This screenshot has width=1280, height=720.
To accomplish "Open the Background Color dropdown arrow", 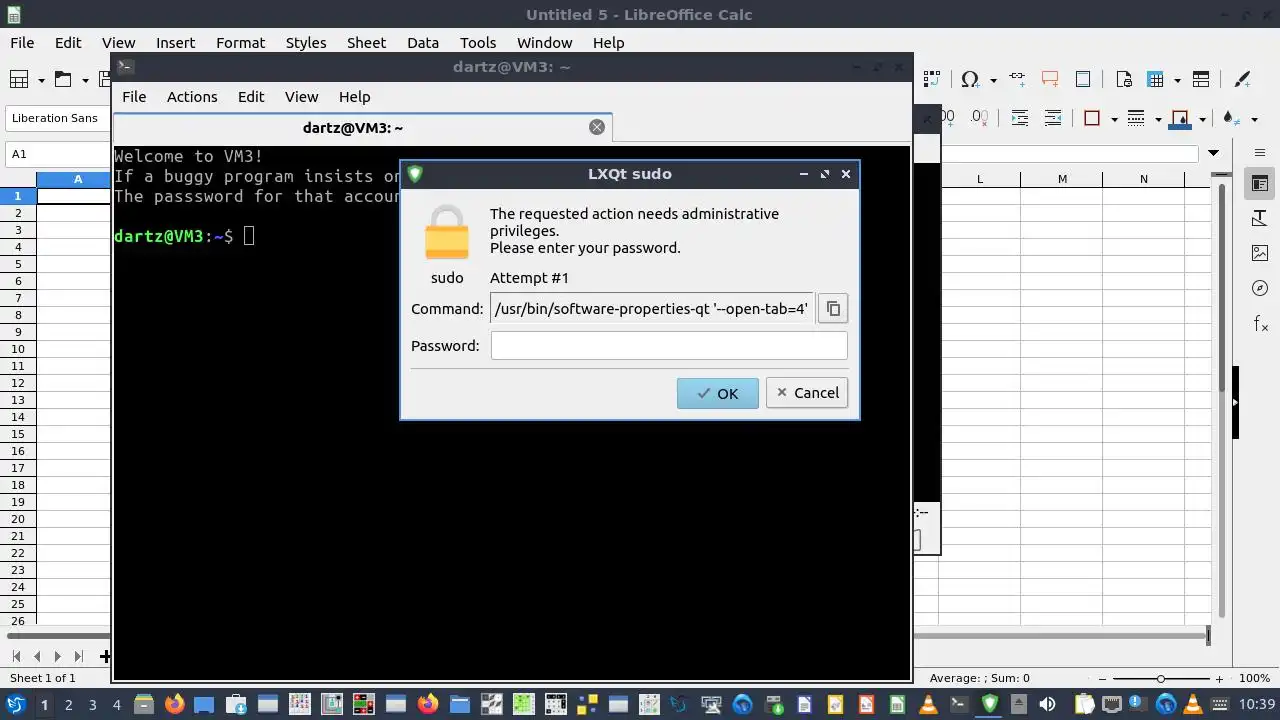I will (x=1202, y=118).
